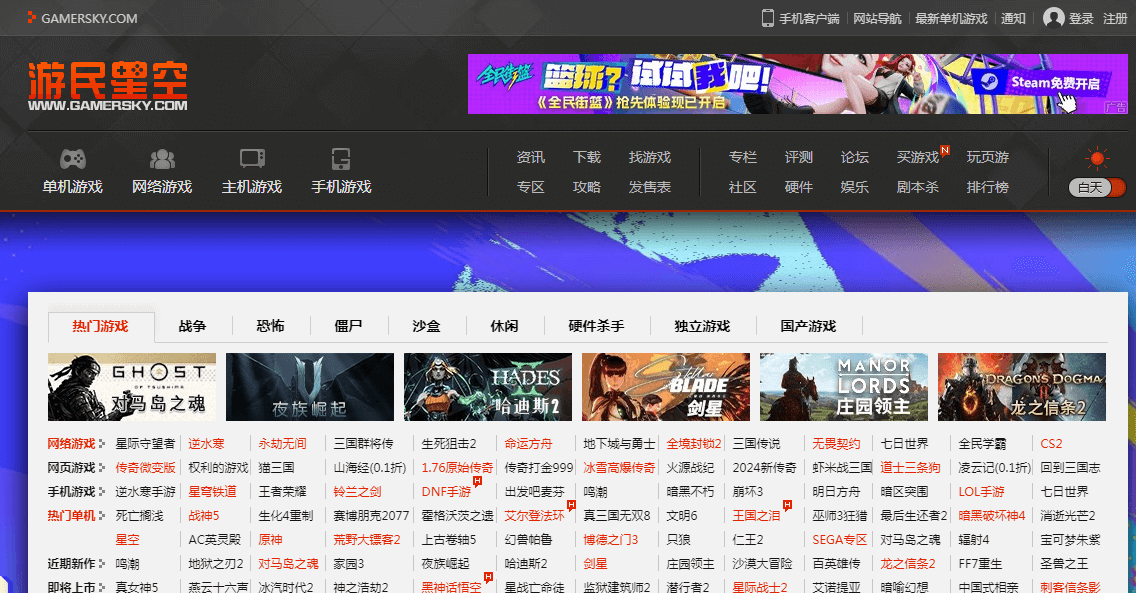Open the 庄园领主 Manor Lords thumbnail
Viewport: 1136px width, 593px height.
[x=844, y=387]
